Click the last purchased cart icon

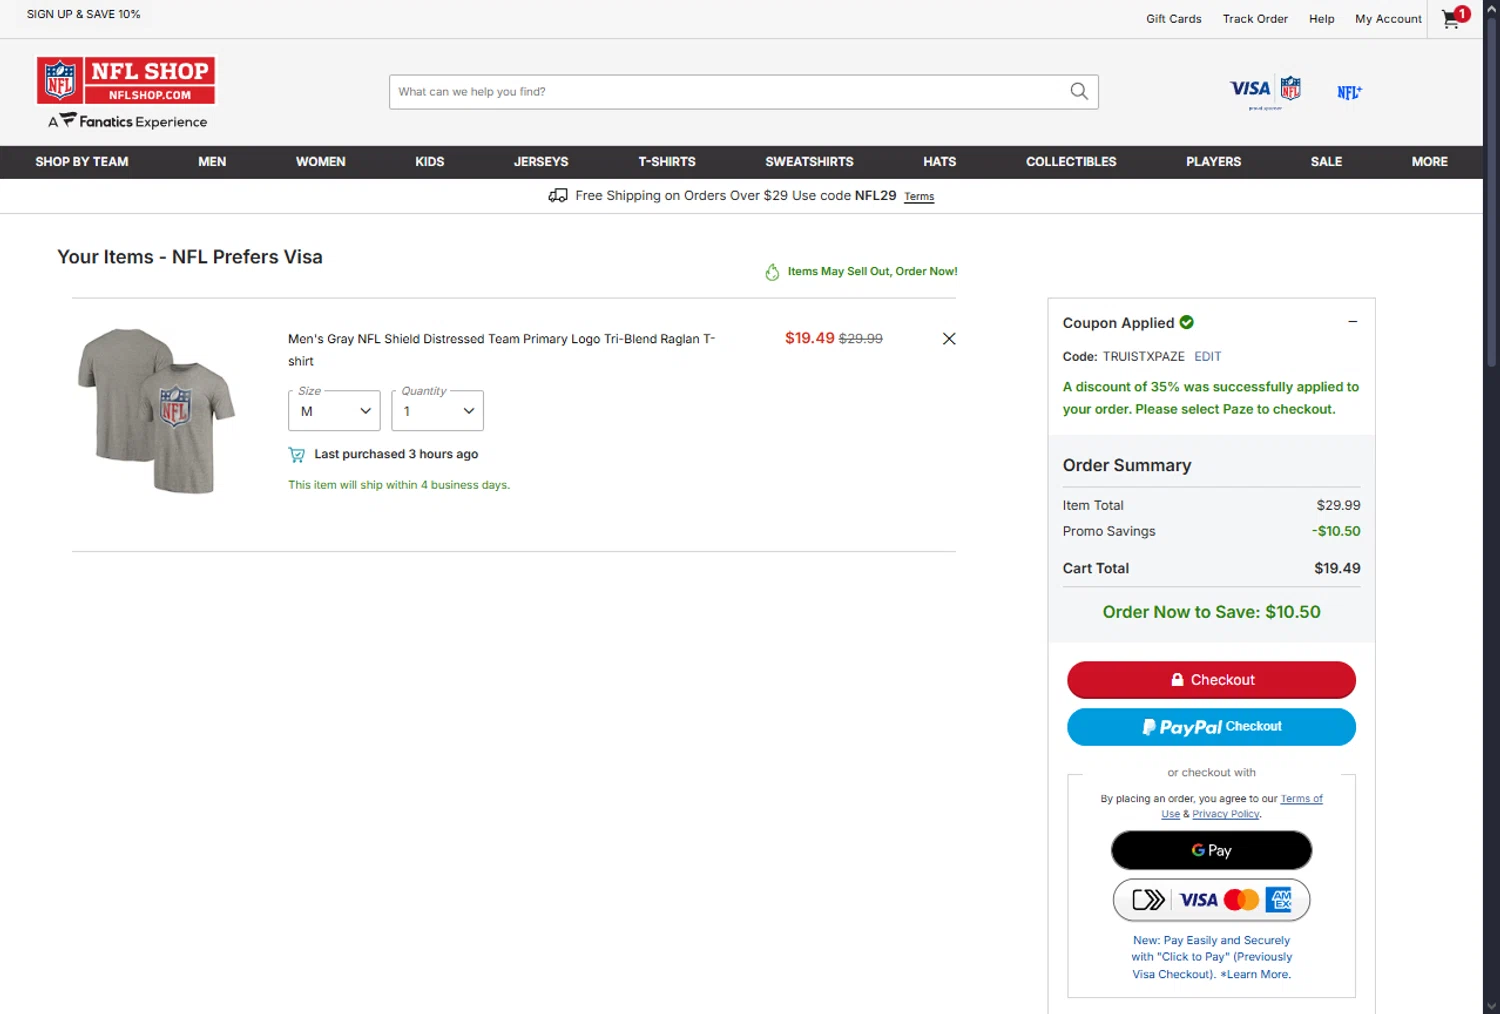(297, 454)
